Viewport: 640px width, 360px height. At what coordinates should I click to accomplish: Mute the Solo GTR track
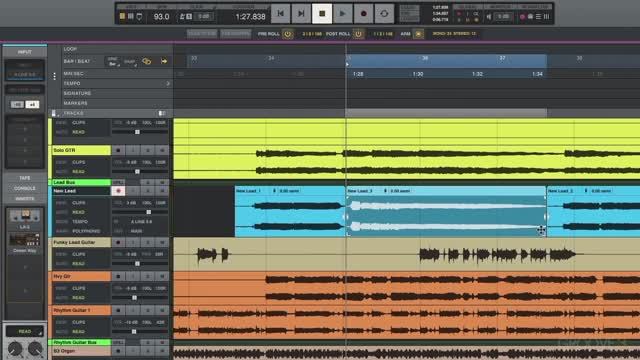(x=162, y=150)
